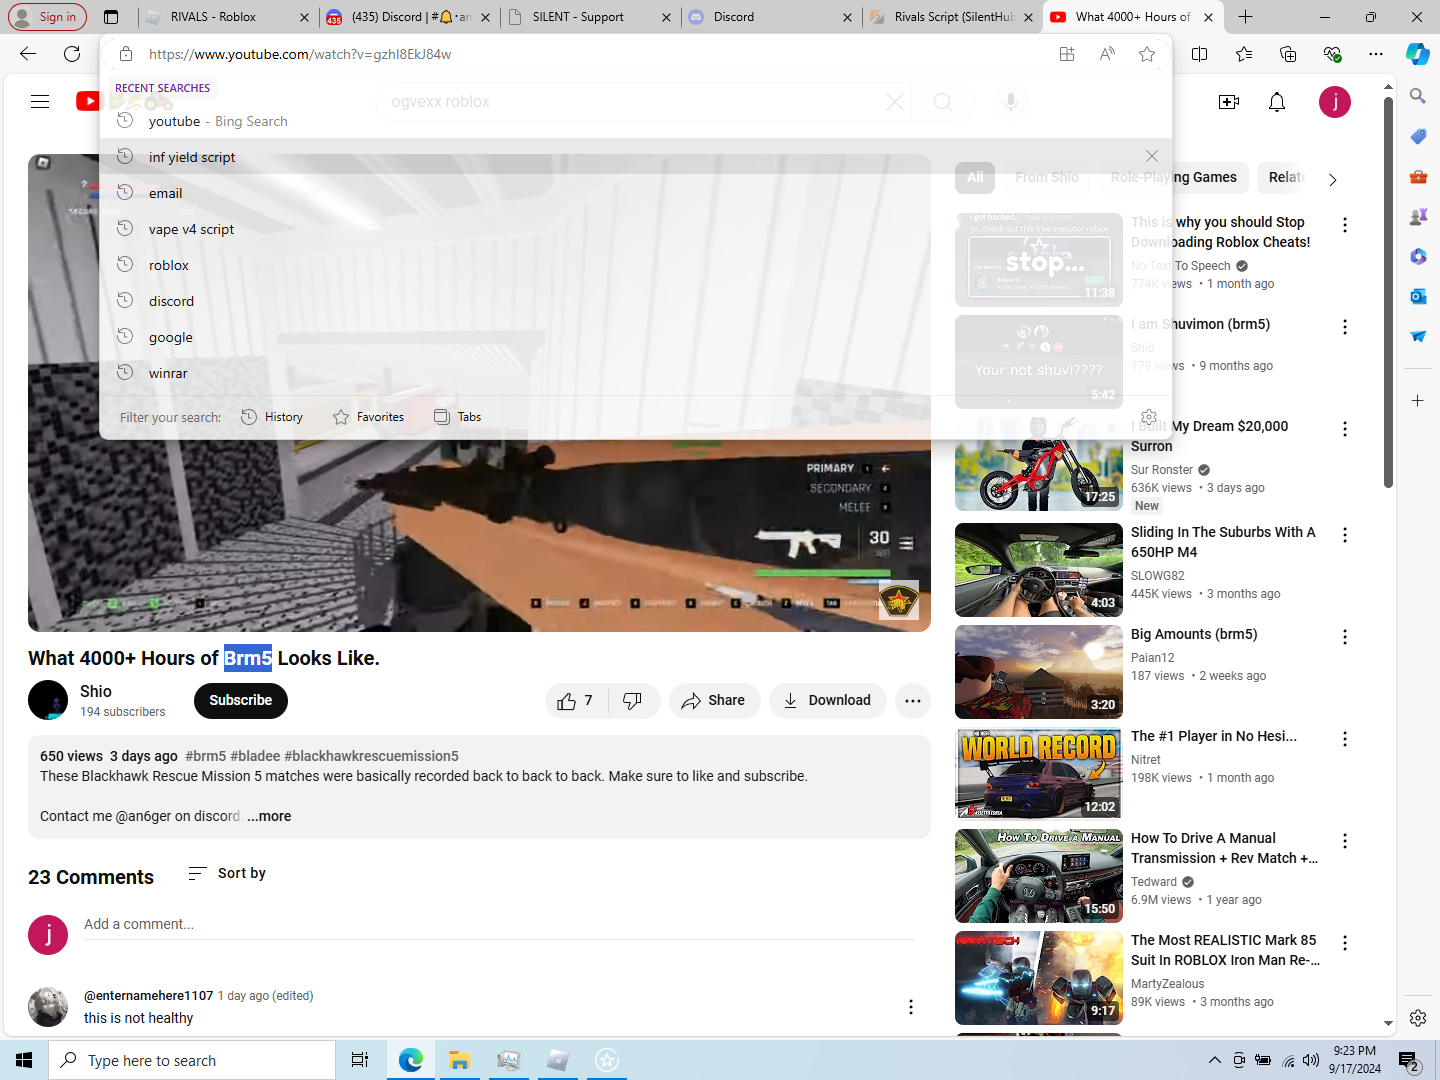Screen dimensions: 1440x1080
Task: Open the Windows Start menu
Action: pyautogui.click(x=24, y=1060)
